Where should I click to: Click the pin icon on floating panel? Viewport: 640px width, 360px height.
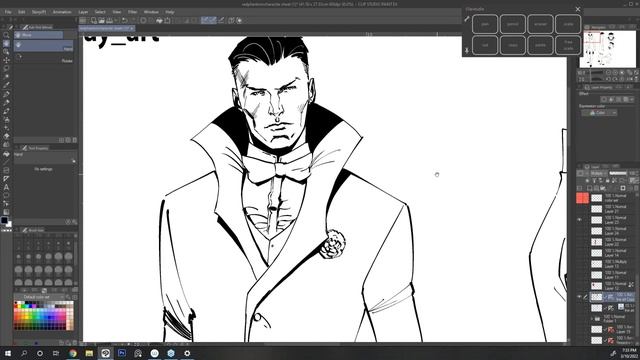tap(467, 50)
